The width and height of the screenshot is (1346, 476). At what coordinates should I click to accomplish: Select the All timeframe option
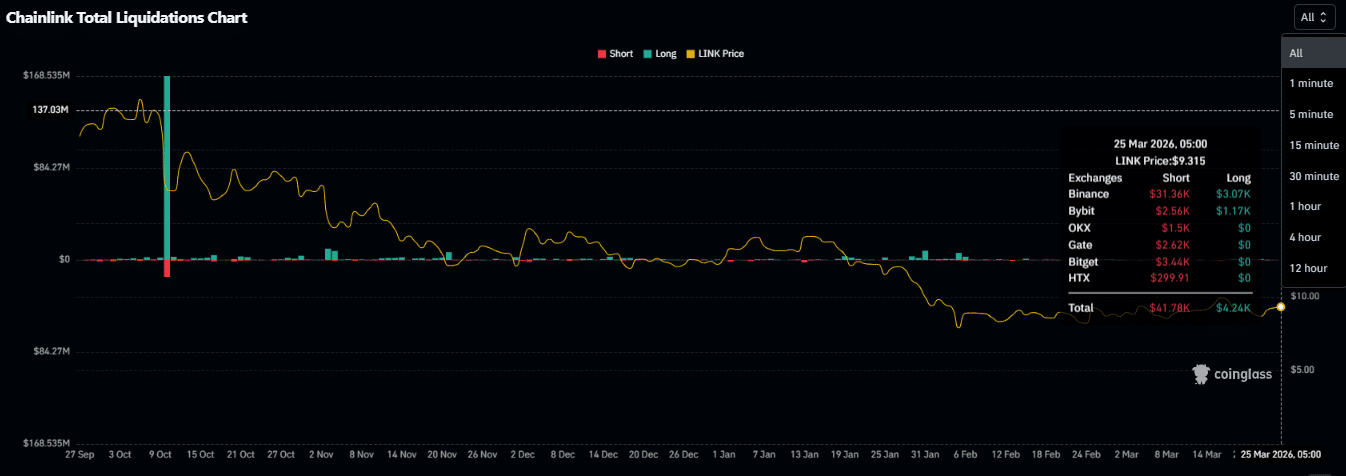click(1313, 53)
